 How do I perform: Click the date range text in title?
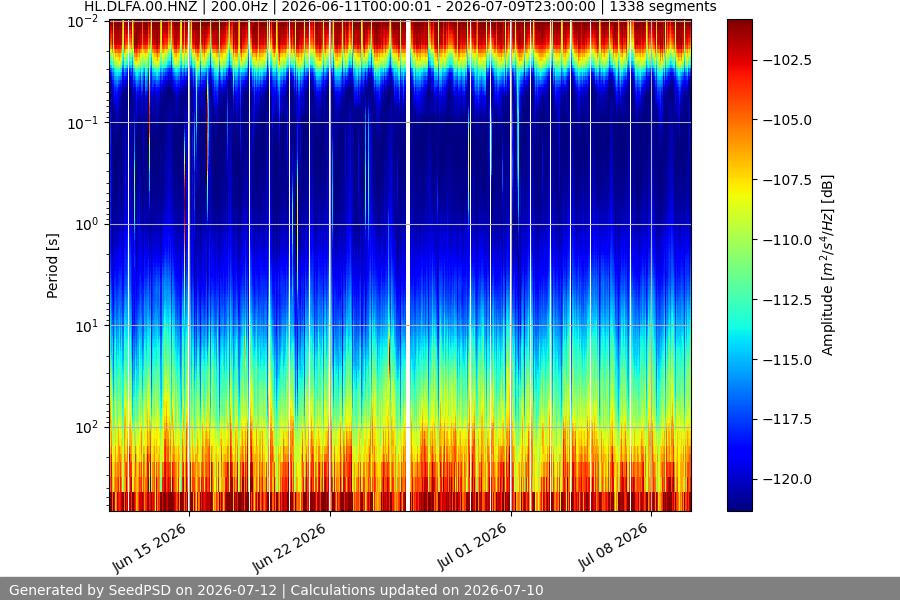pos(438,7)
